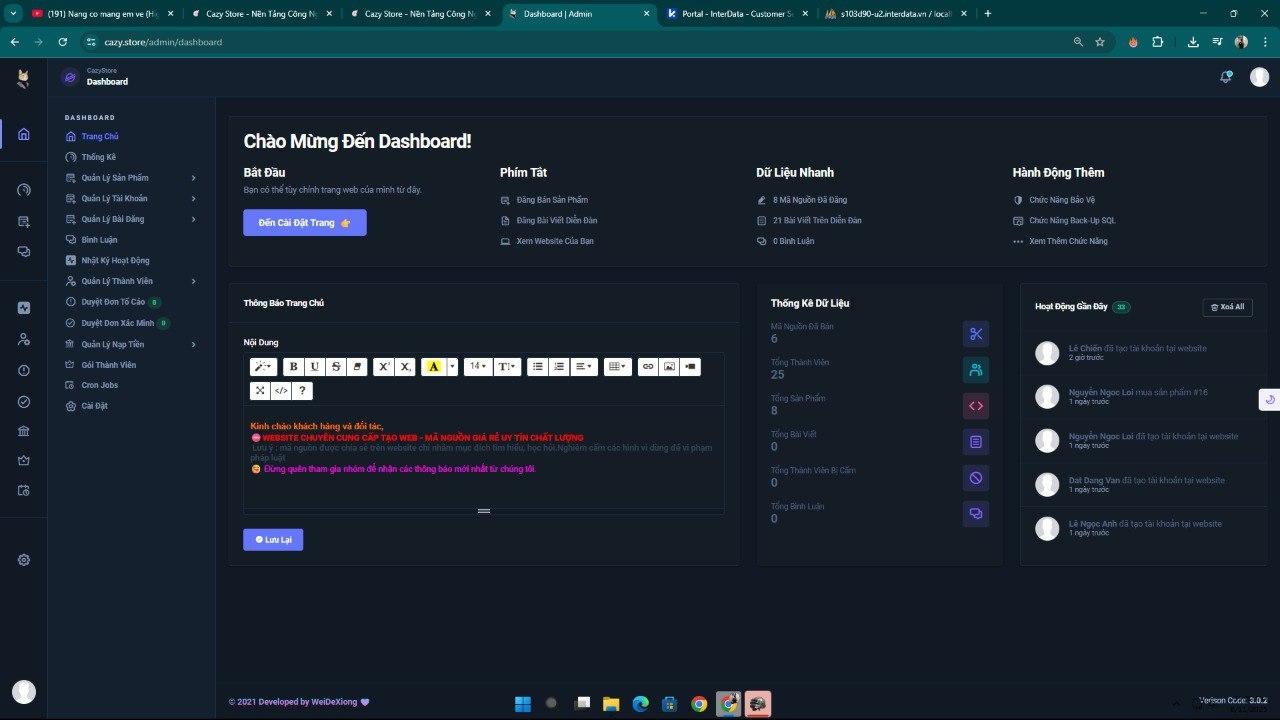The width and height of the screenshot is (1280, 720).
Task: Click the scissors icon beside Mã Nguồn Đã Bán
Action: coord(976,334)
